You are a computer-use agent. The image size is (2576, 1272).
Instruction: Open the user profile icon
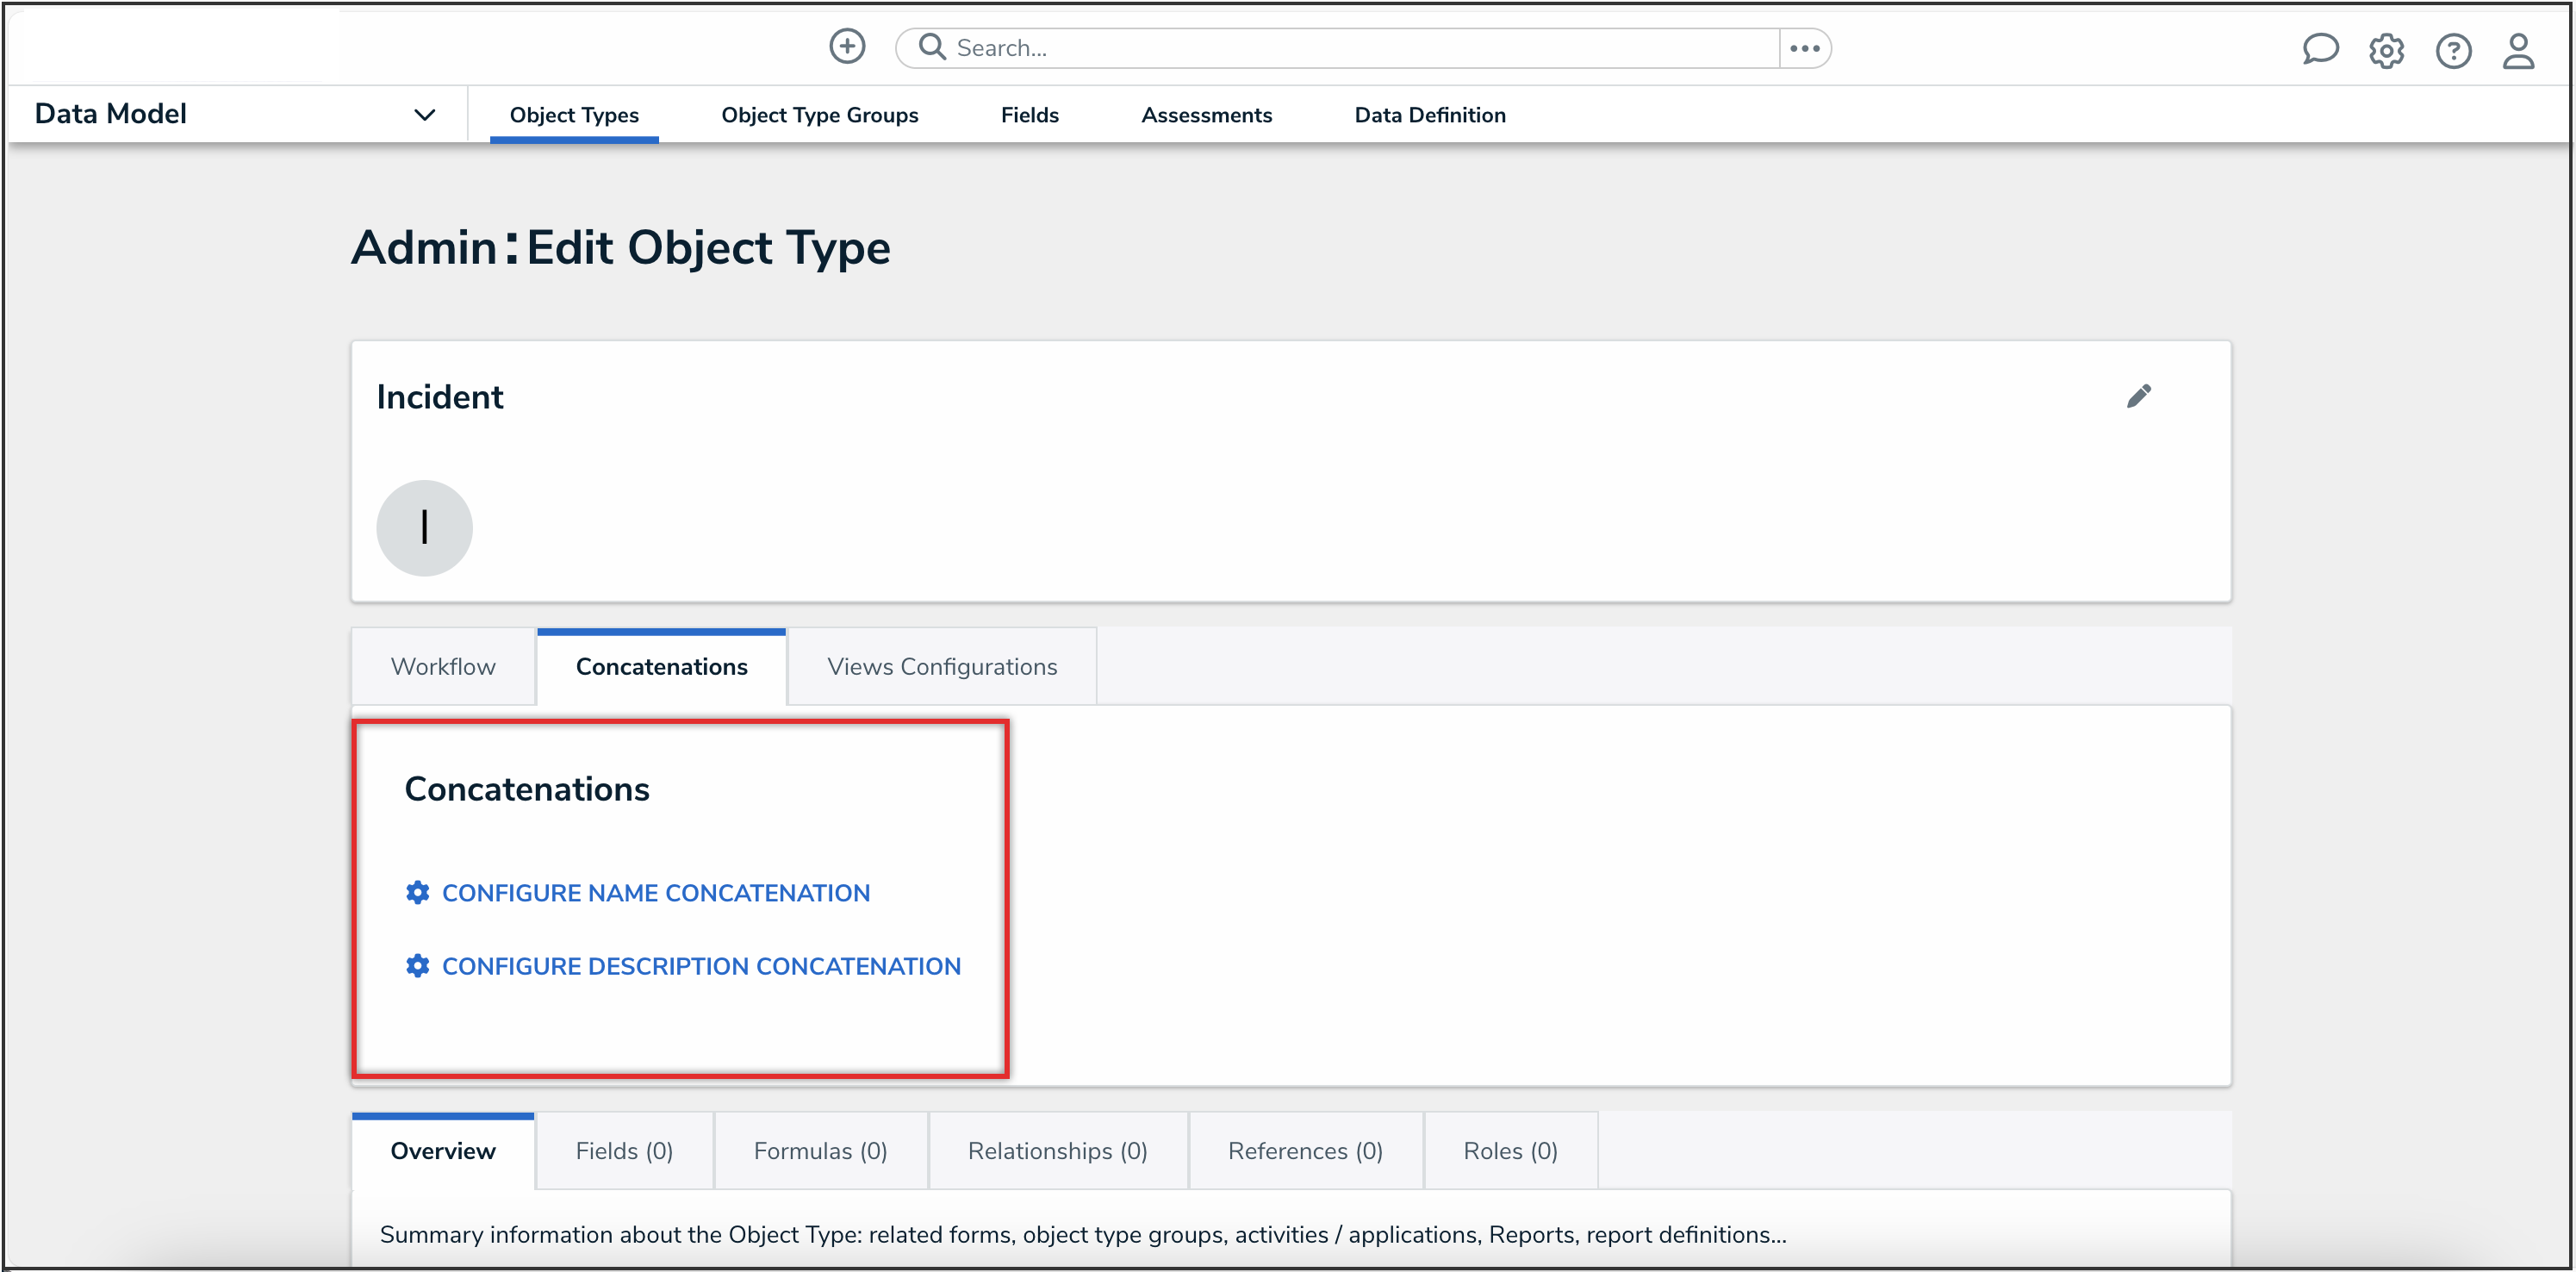pyautogui.click(x=2518, y=50)
